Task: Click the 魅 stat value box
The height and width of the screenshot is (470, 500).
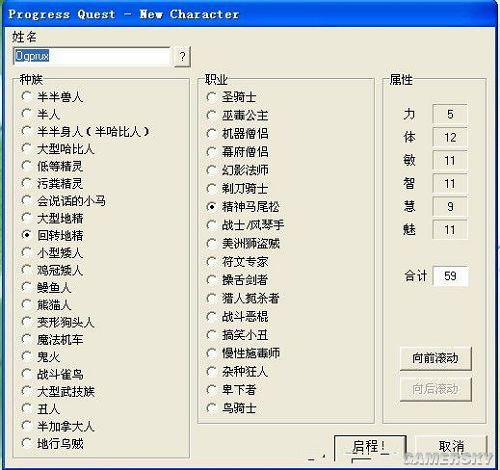Action: (x=450, y=230)
